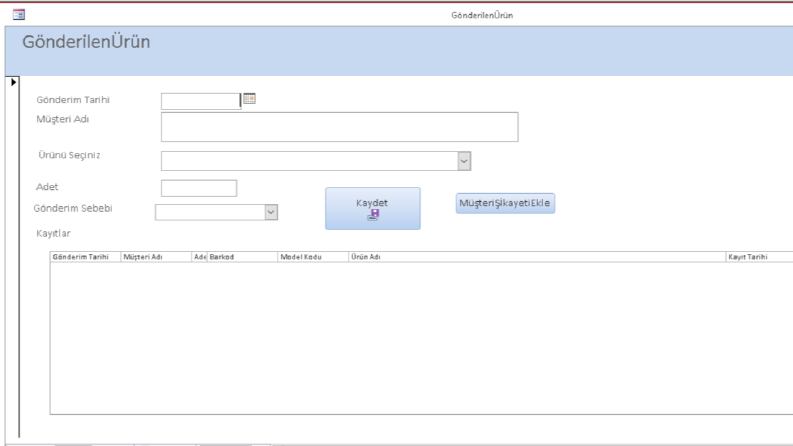Select the Model Kodu column header
This screenshot has height=446, width=793.
[313, 257]
